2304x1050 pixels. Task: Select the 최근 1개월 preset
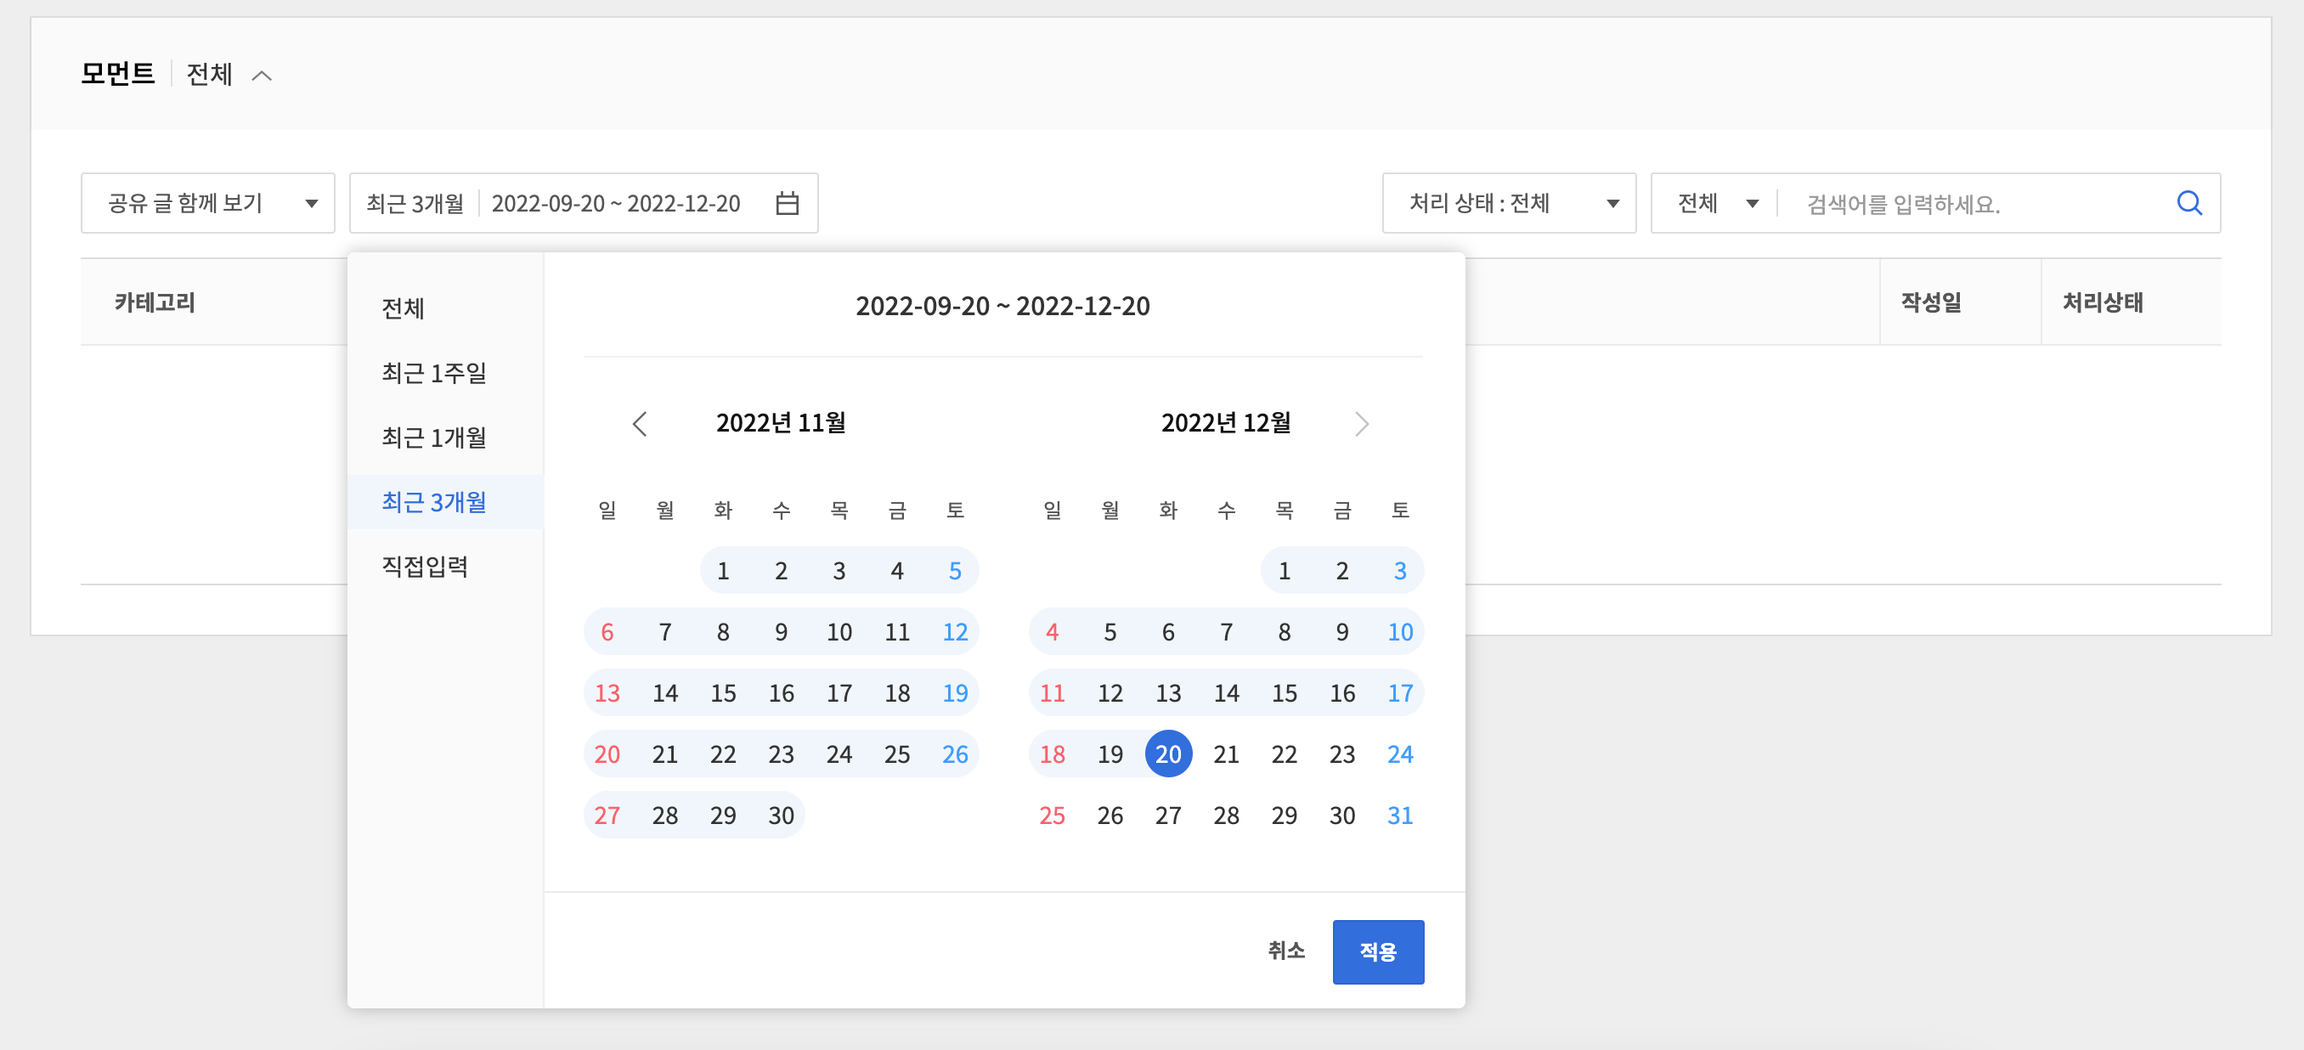point(434,438)
